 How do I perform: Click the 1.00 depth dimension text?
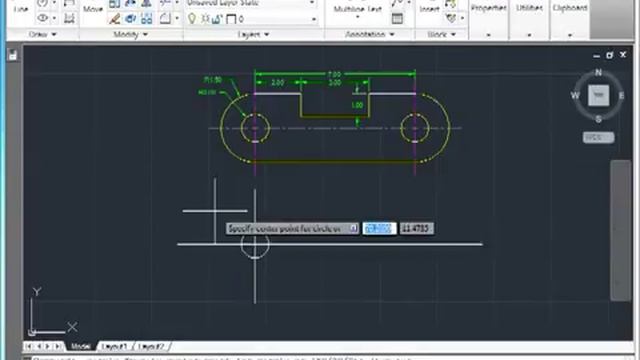(x=357, y=105)
